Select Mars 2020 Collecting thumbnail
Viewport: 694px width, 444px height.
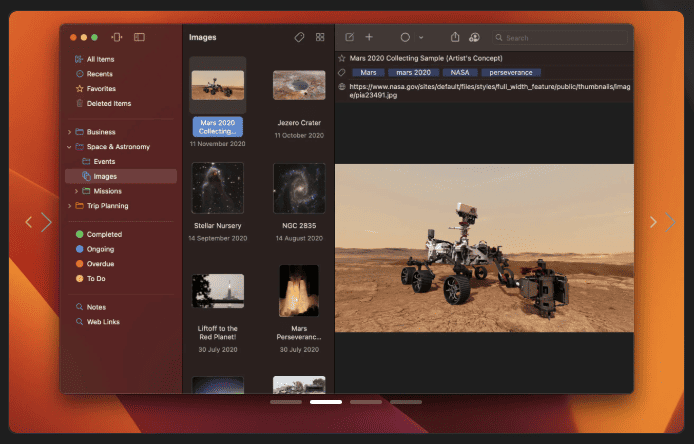[x=218, y=85]
